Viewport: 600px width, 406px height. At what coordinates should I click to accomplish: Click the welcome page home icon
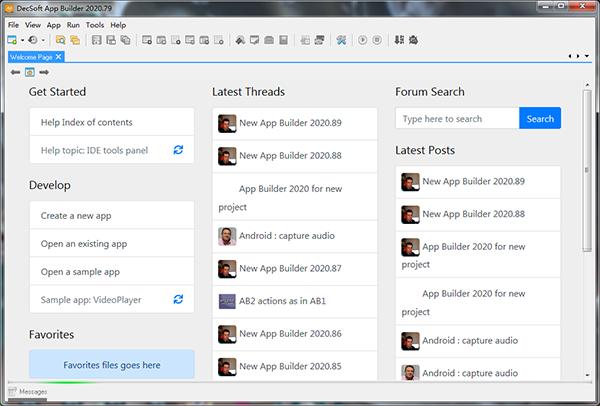click(x=29, y=72)
